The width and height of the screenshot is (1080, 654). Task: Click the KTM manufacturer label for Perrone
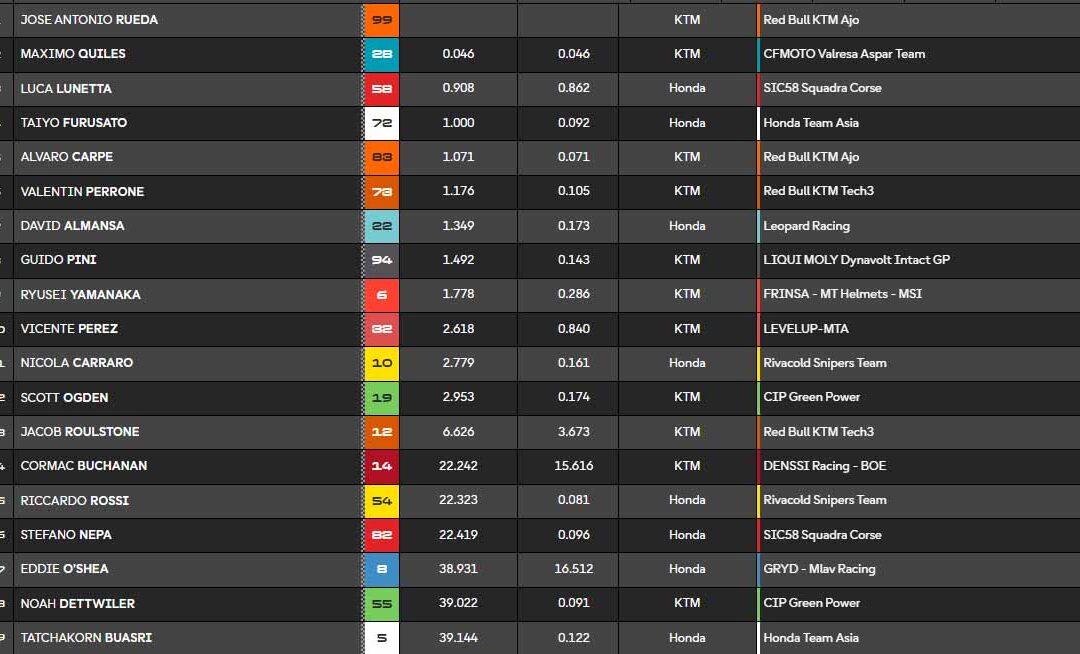[687, 191]
